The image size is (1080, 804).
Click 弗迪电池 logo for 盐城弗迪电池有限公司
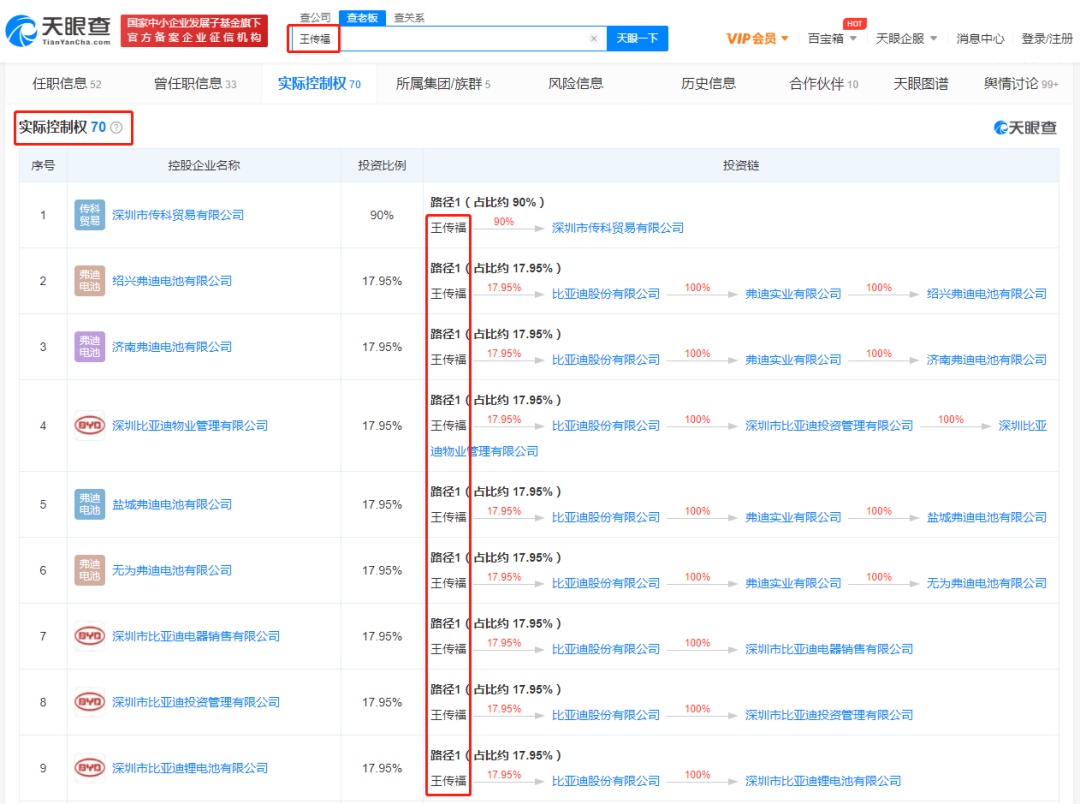[x=90, y=504]
